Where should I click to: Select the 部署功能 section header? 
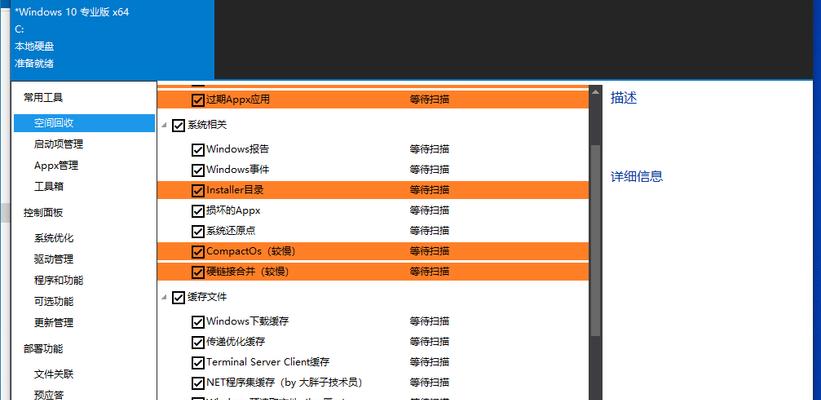click(x=43, y=349)
